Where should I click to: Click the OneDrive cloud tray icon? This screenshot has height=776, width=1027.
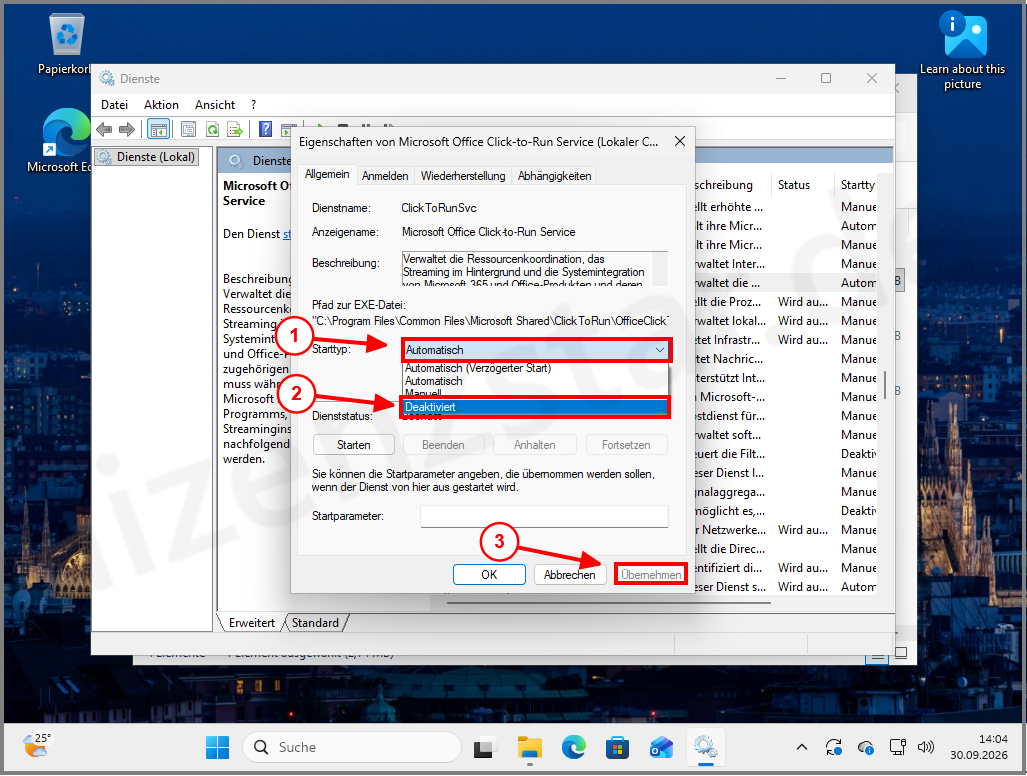click(865, 747)
